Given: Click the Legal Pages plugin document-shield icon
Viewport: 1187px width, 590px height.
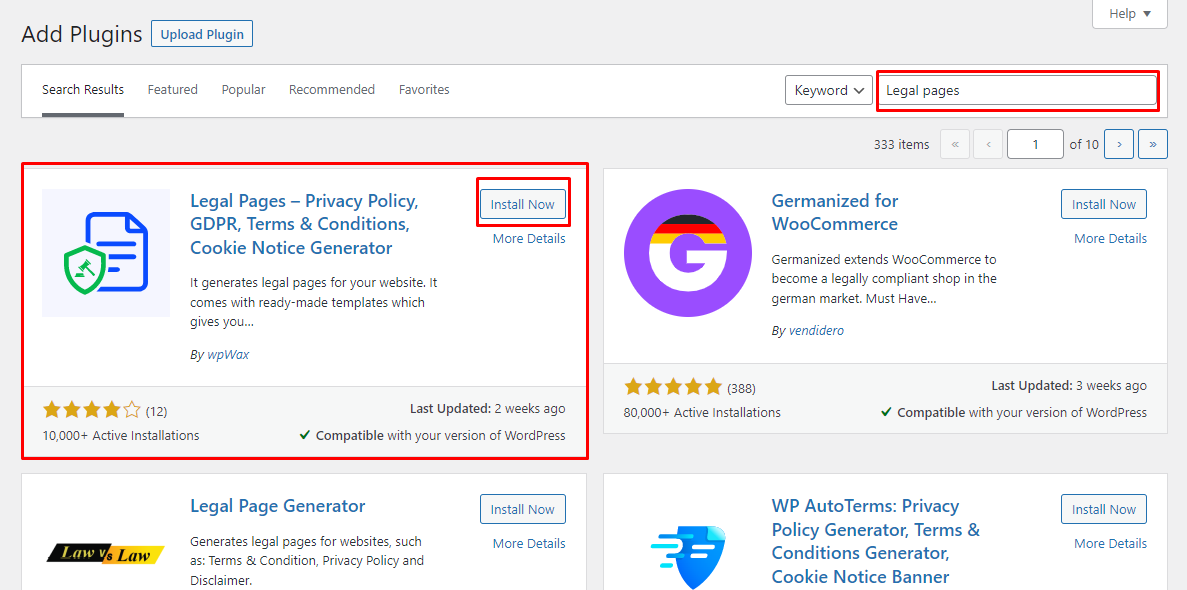Looking at the screenshot, I should pos(106,253).
